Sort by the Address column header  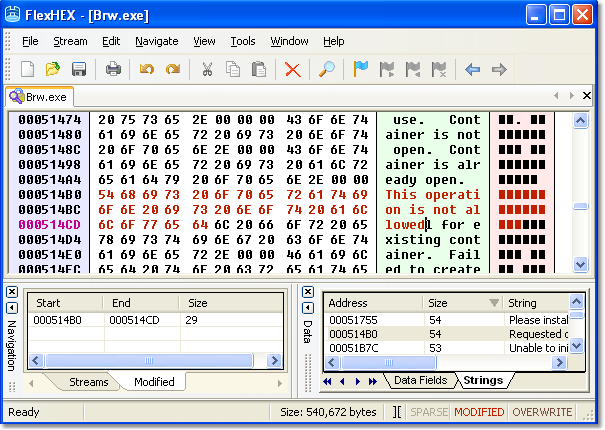click(373, 303)
